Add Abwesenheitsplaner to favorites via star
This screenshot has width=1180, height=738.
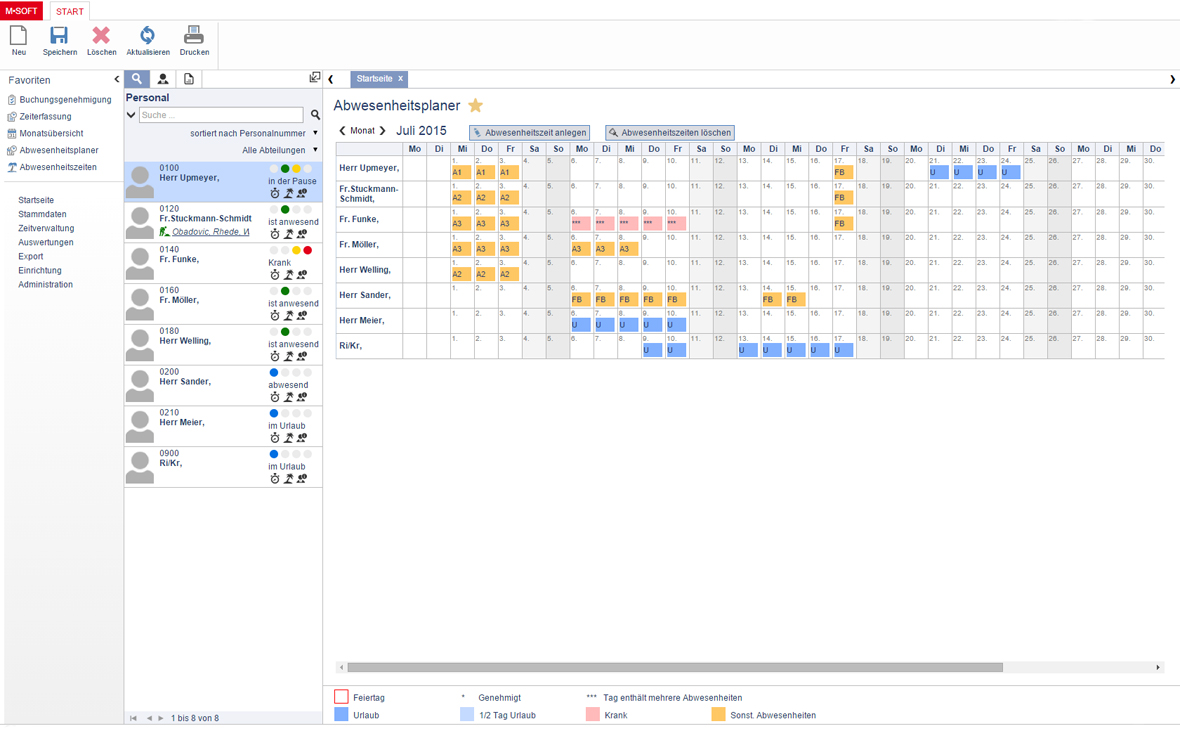pyautogui.click(x=476, y=106)
